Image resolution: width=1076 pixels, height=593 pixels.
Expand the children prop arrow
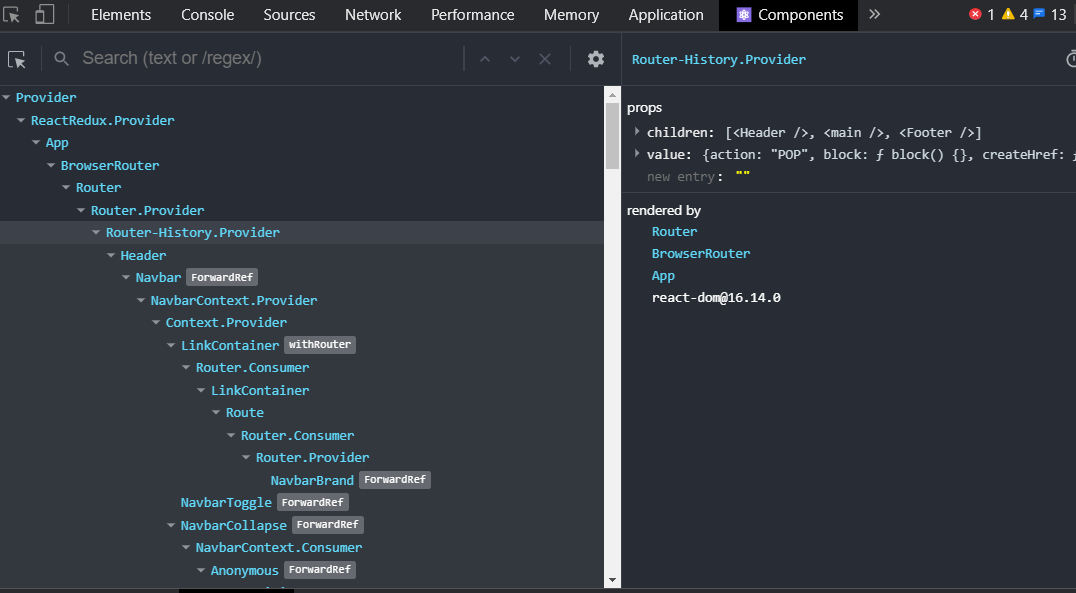click(637, 132)
